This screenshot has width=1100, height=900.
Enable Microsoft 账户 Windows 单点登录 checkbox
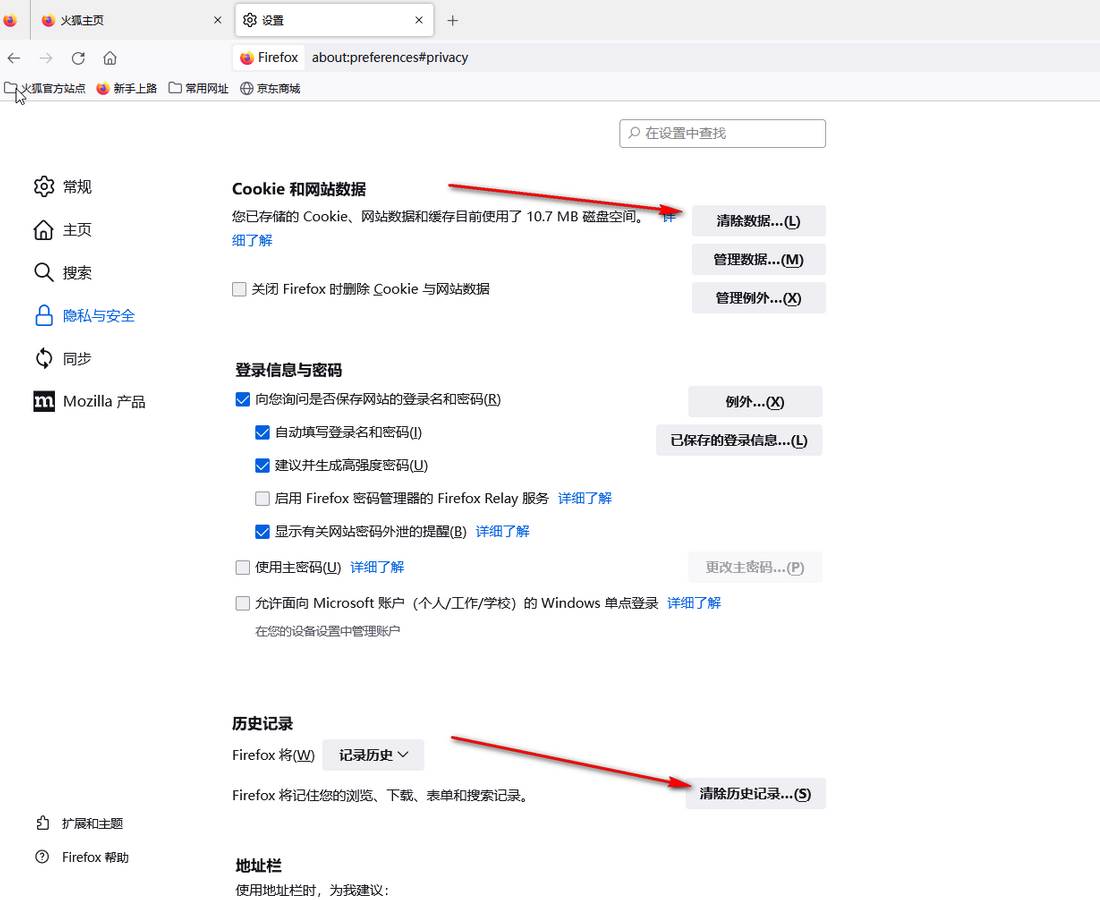click(x=243, y=603)
